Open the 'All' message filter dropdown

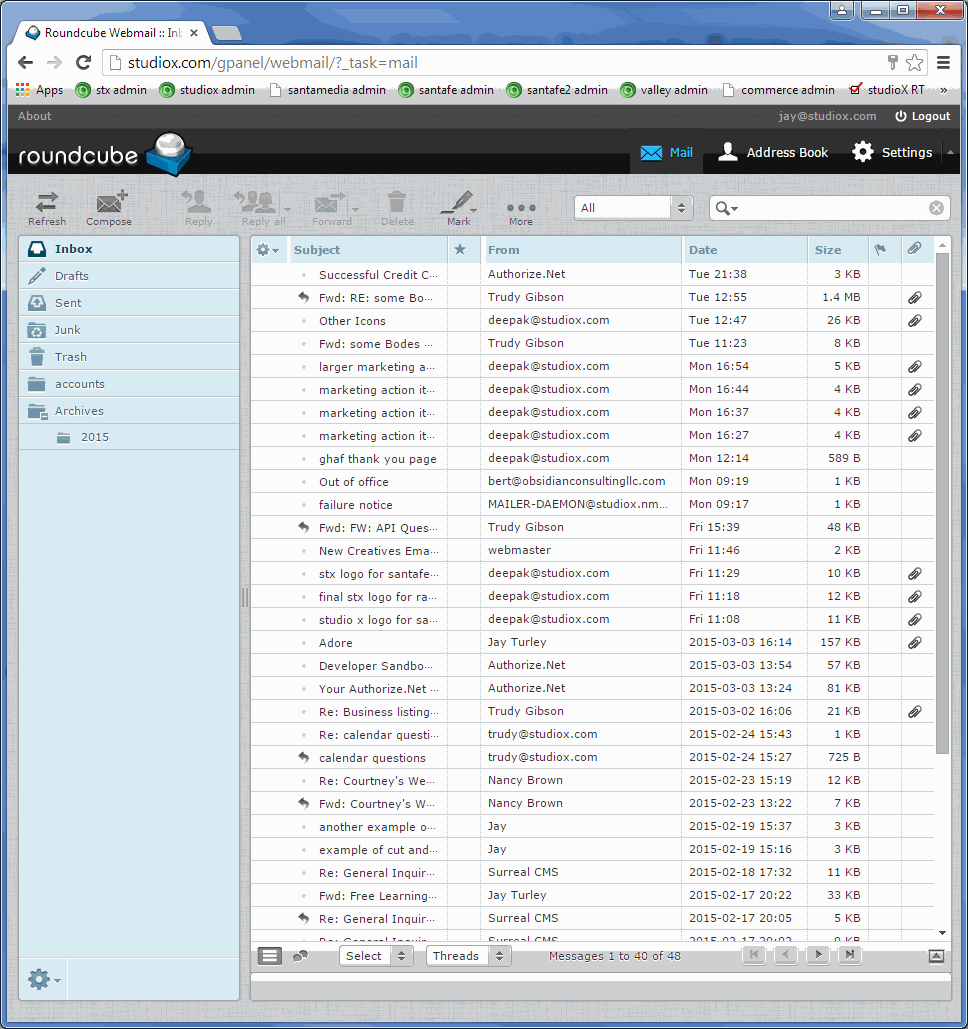point(632,207)
